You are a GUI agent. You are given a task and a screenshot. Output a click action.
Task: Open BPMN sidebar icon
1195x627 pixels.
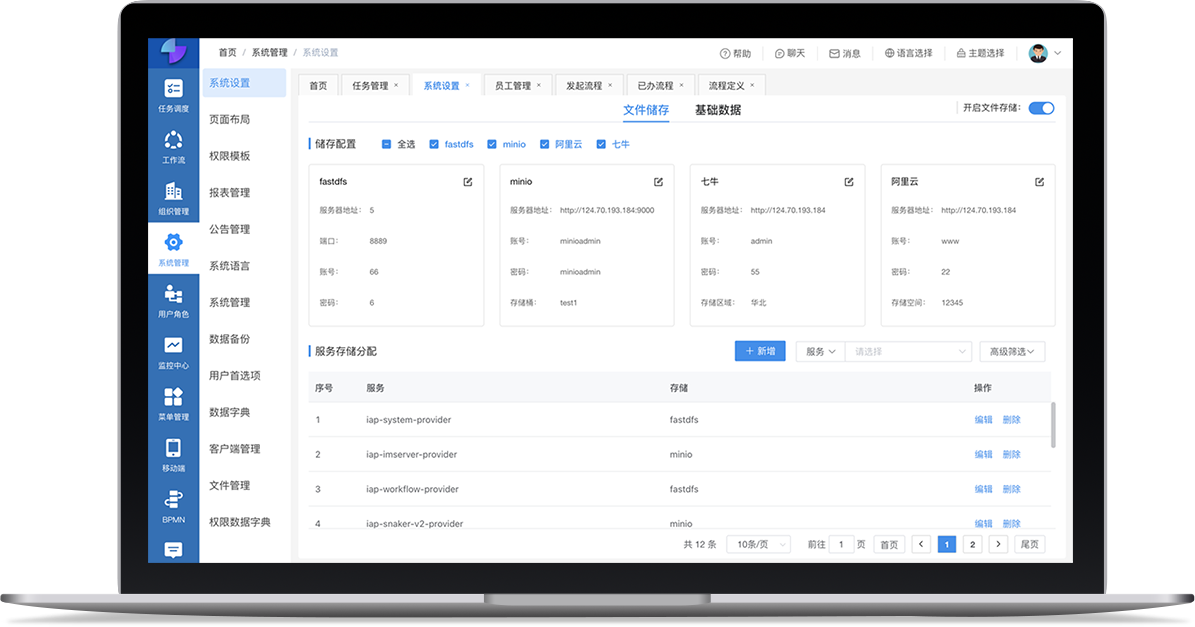pos(173,507)
